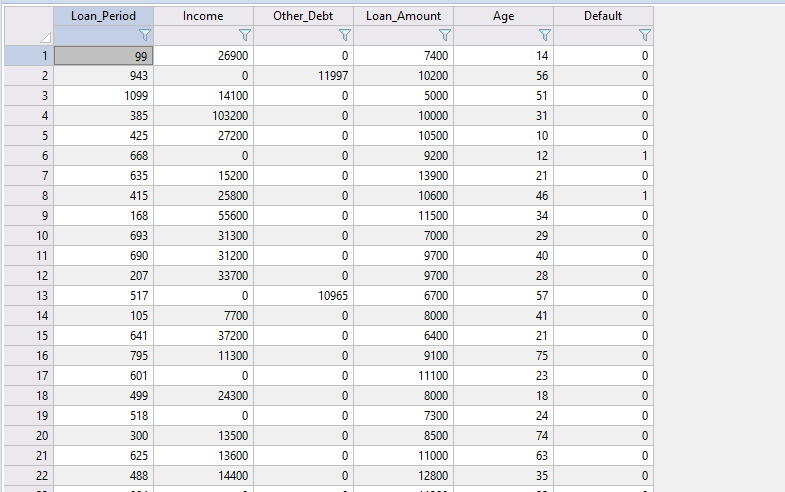785x492 pixels.
Task: Select row header 22
Action: (29, 476)
